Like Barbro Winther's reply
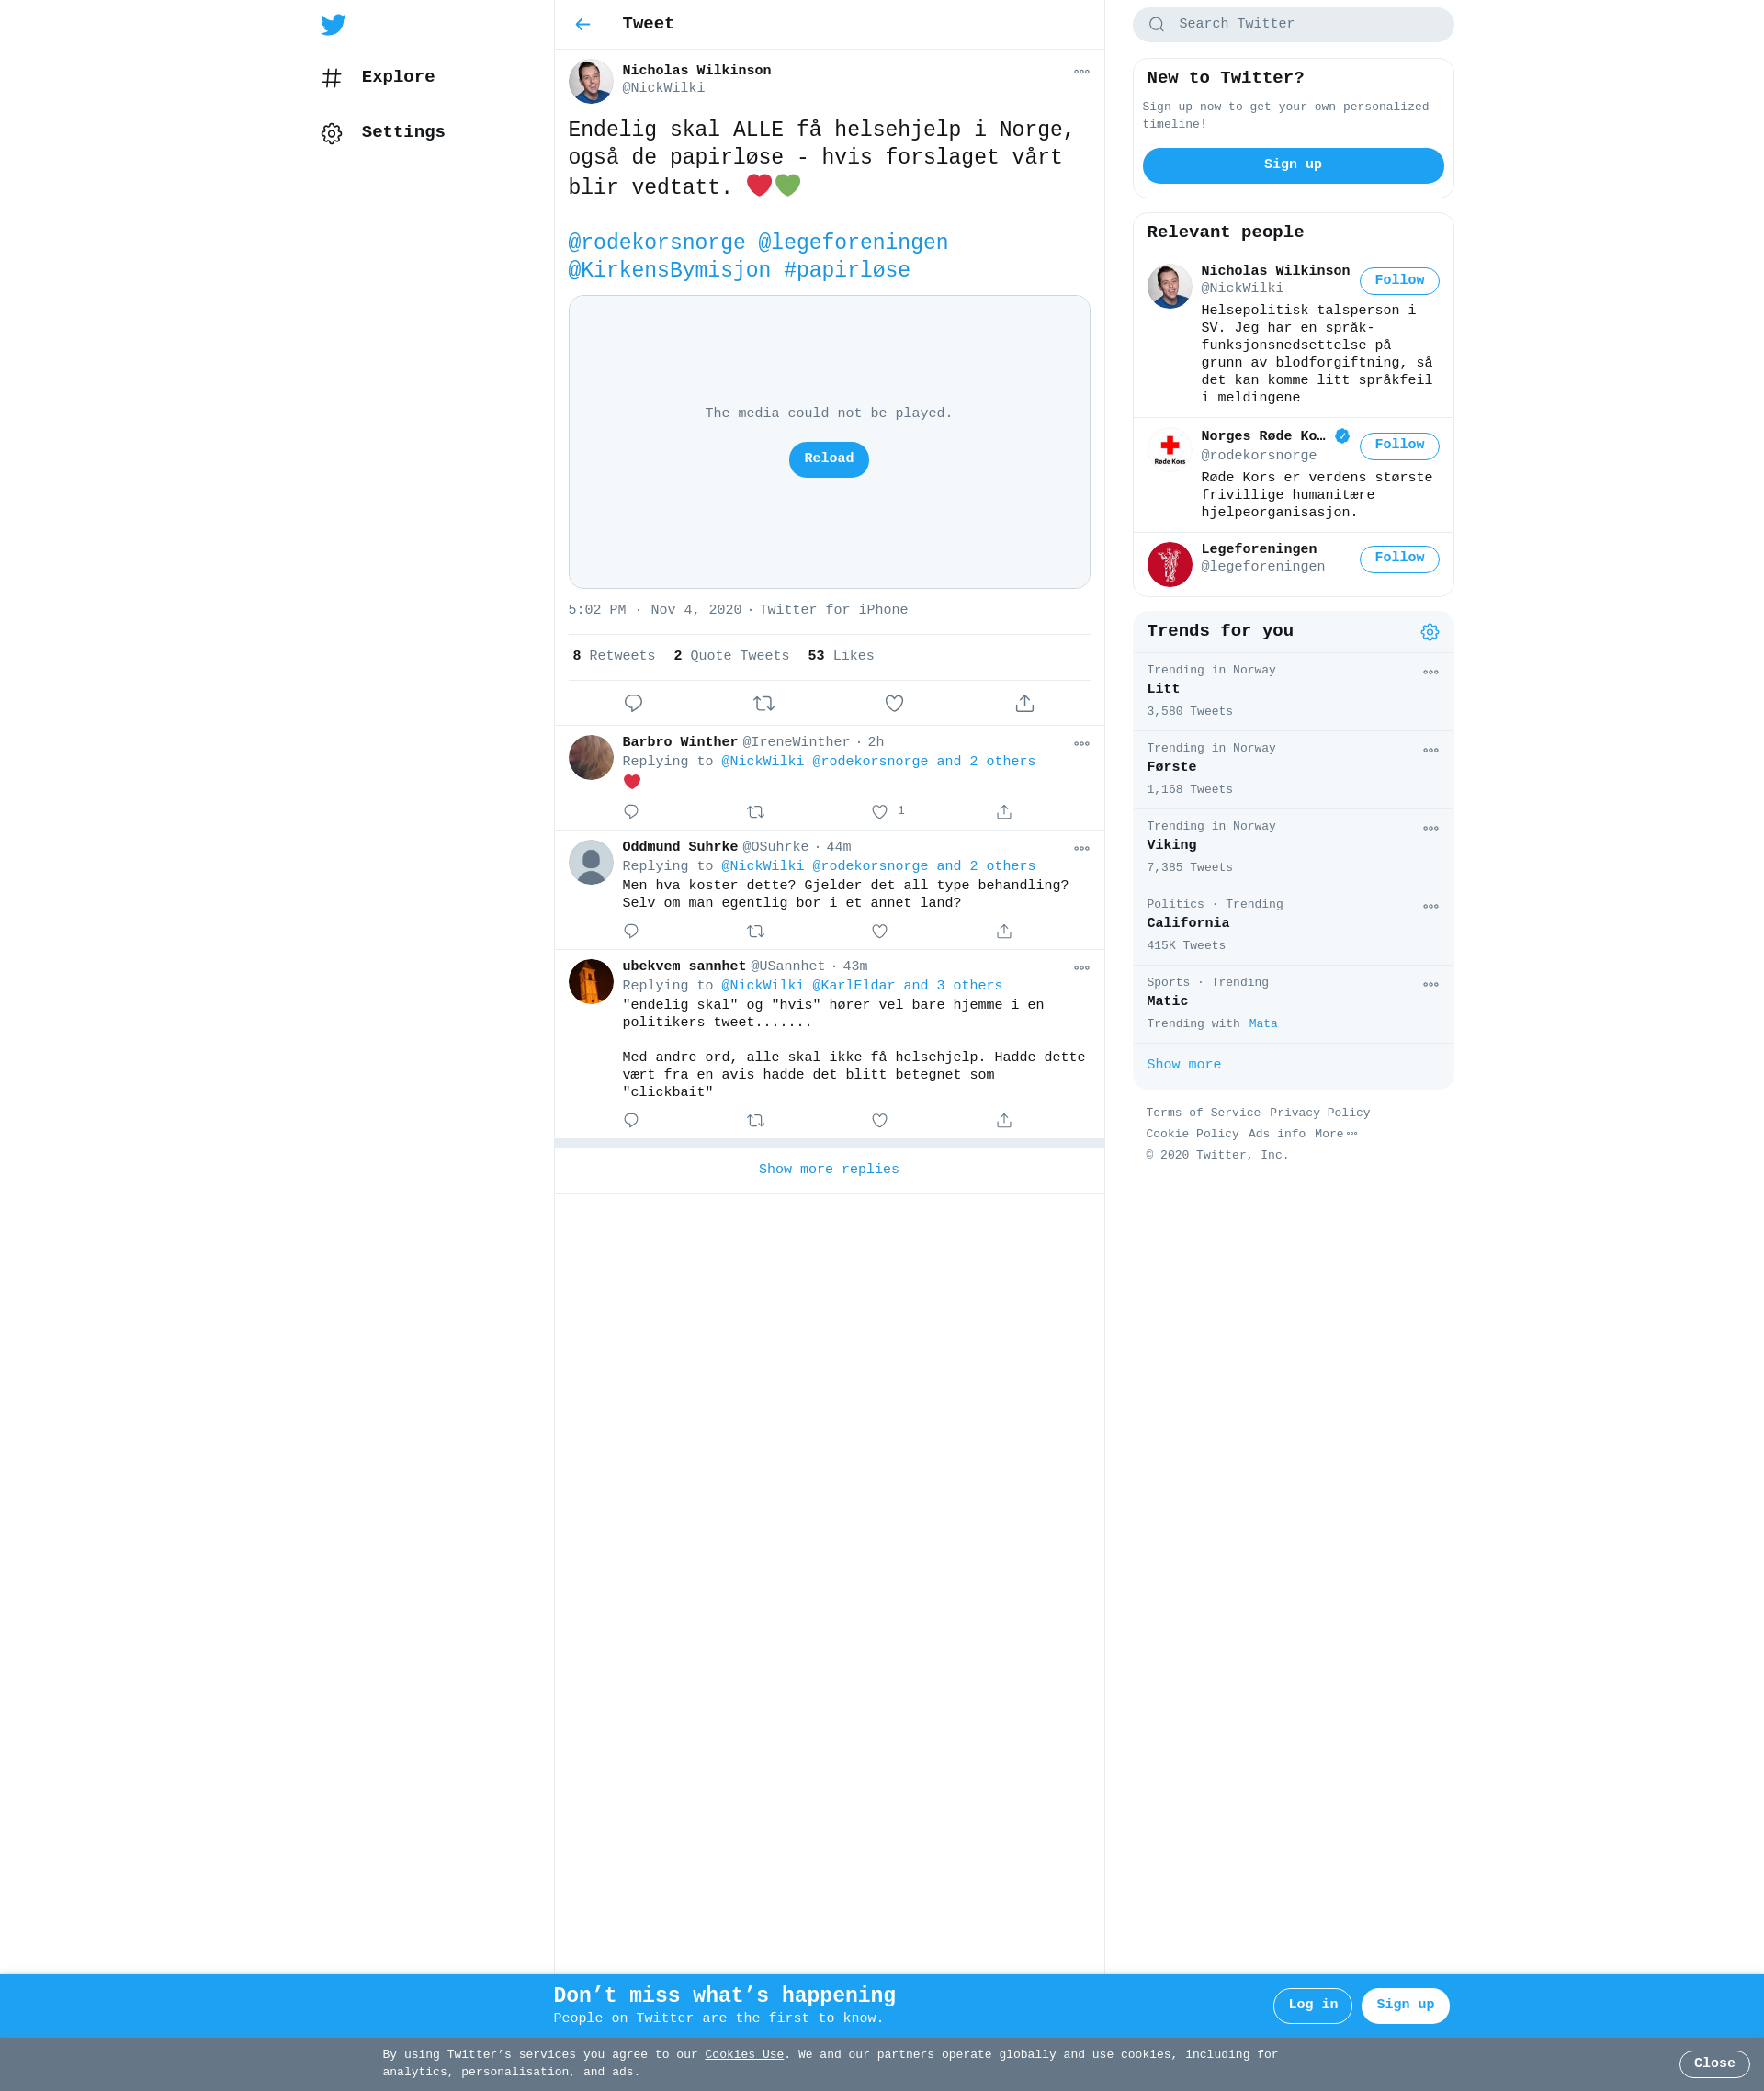This screenshot has width=1764, height=2091. pos(879,812)
